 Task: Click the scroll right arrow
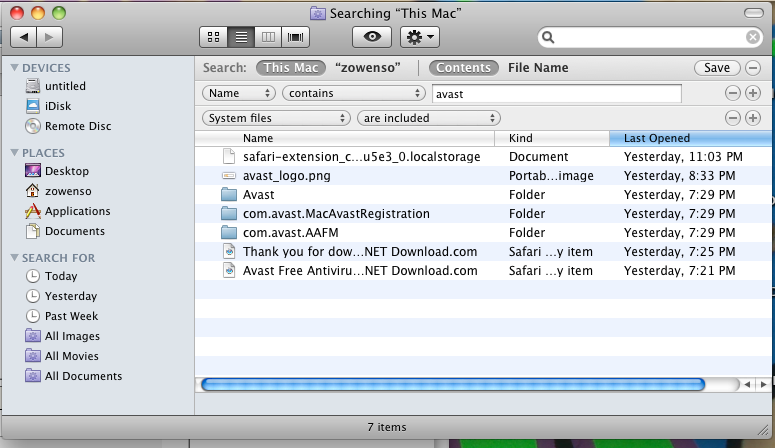coord(763,384)
